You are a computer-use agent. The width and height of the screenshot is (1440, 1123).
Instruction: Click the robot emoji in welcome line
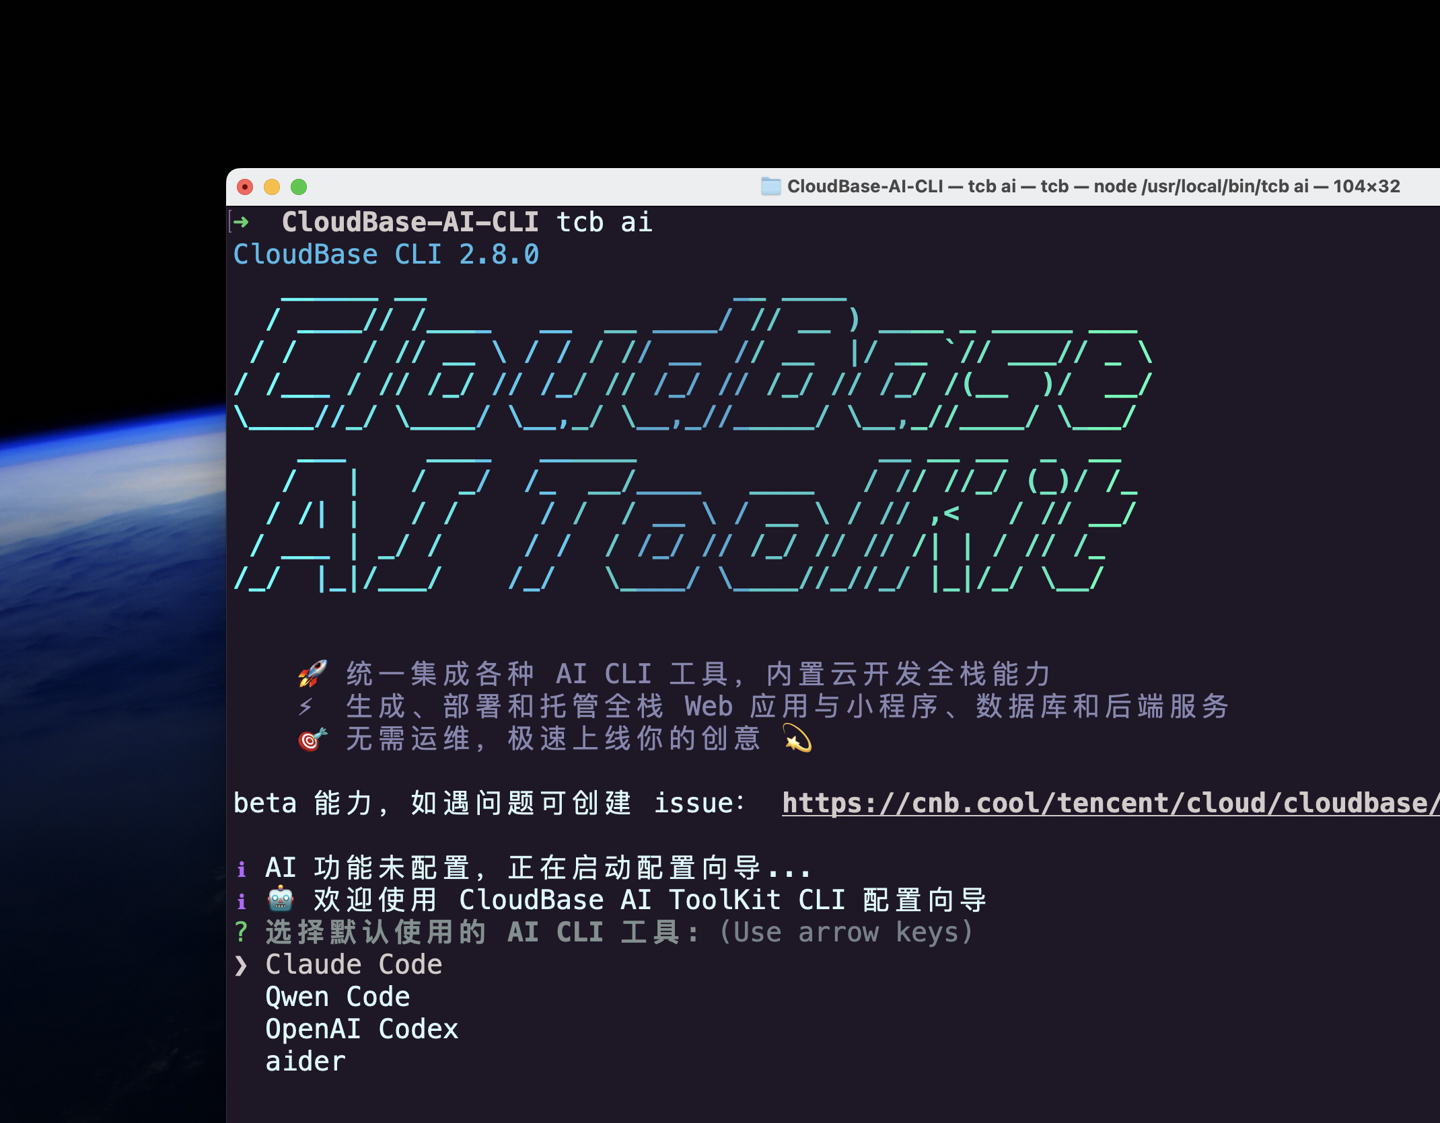[279, 898]
